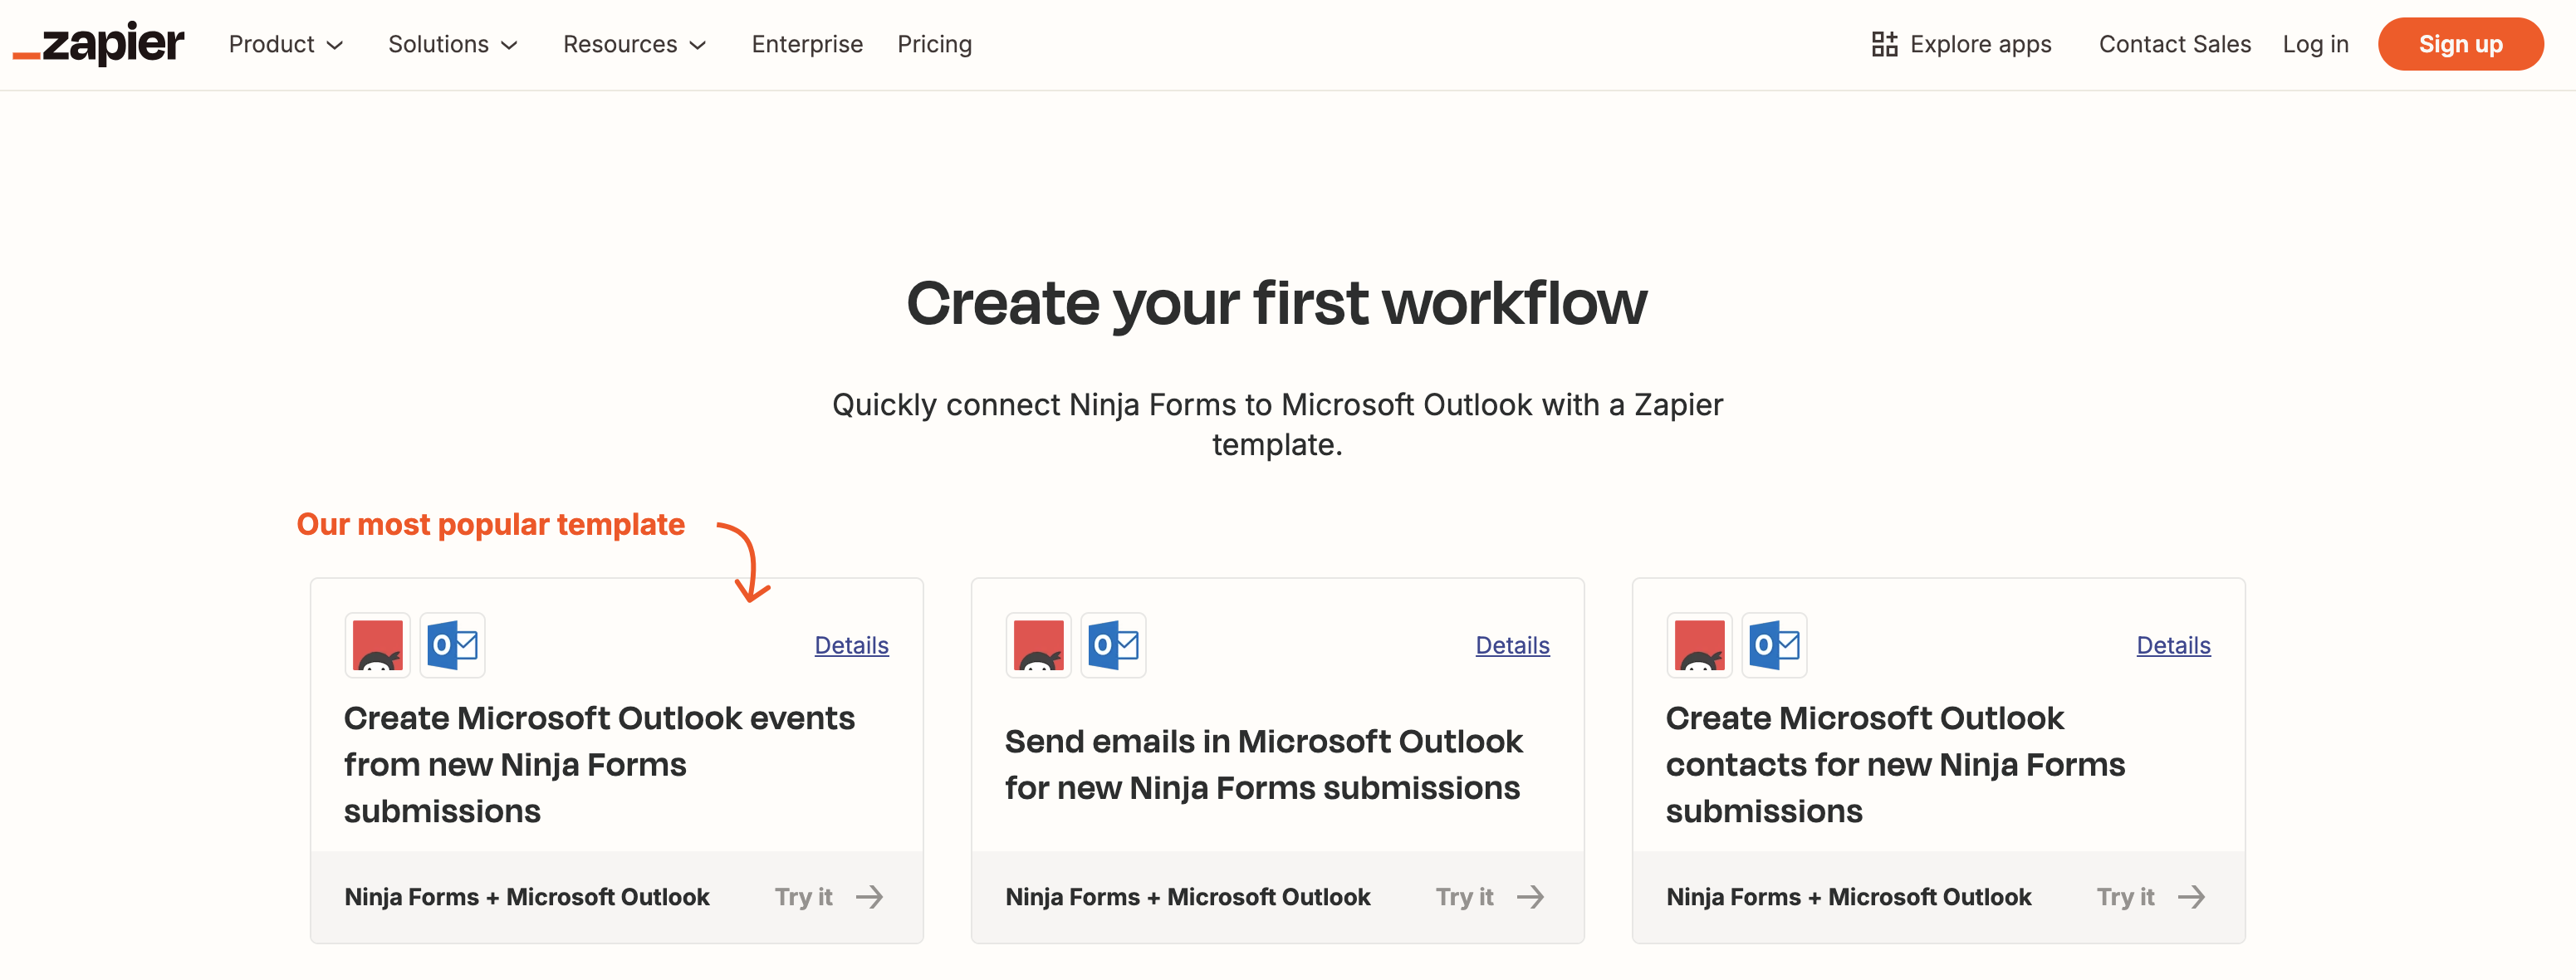
Task: Open Details for the Outlook events template
Action: 851,645
